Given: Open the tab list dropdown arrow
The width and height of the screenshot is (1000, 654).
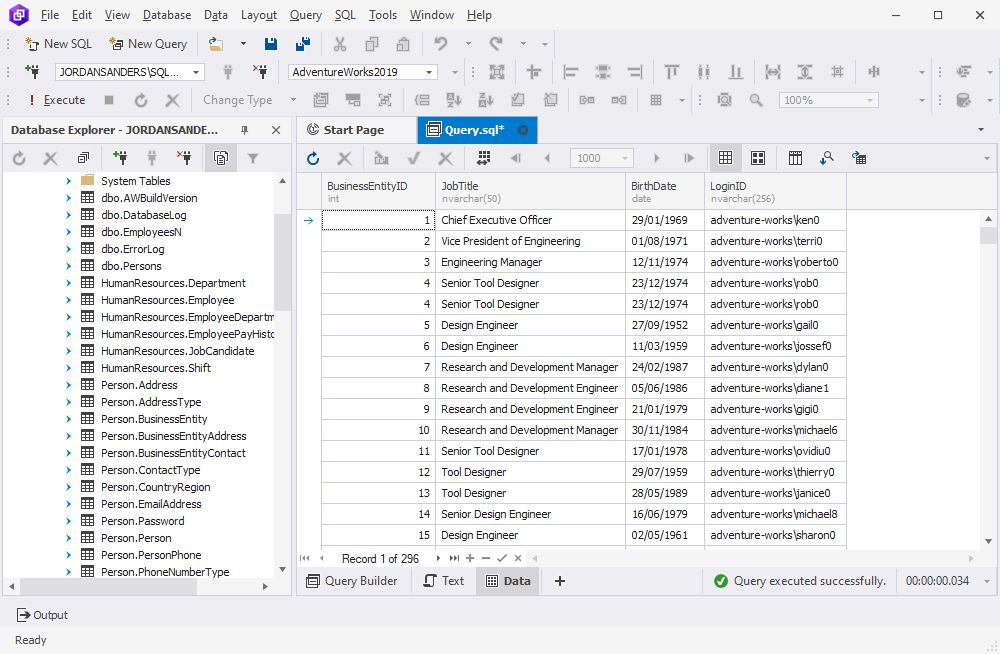Looking at the screenshot, I should tap(980, 130).
